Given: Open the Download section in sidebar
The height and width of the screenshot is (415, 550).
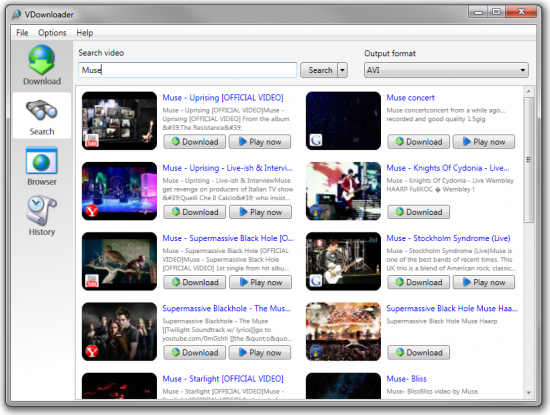Looking at the screenshot, I should click(x=42, y=65).
